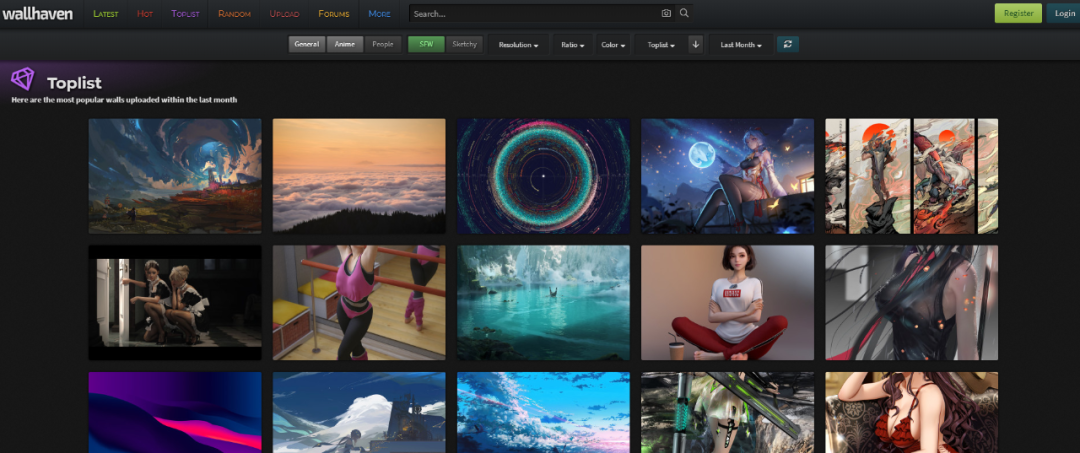1080x453 pixels.
Task: Open the red sun samurai panels wallpaper
Action: pos(911,176)
